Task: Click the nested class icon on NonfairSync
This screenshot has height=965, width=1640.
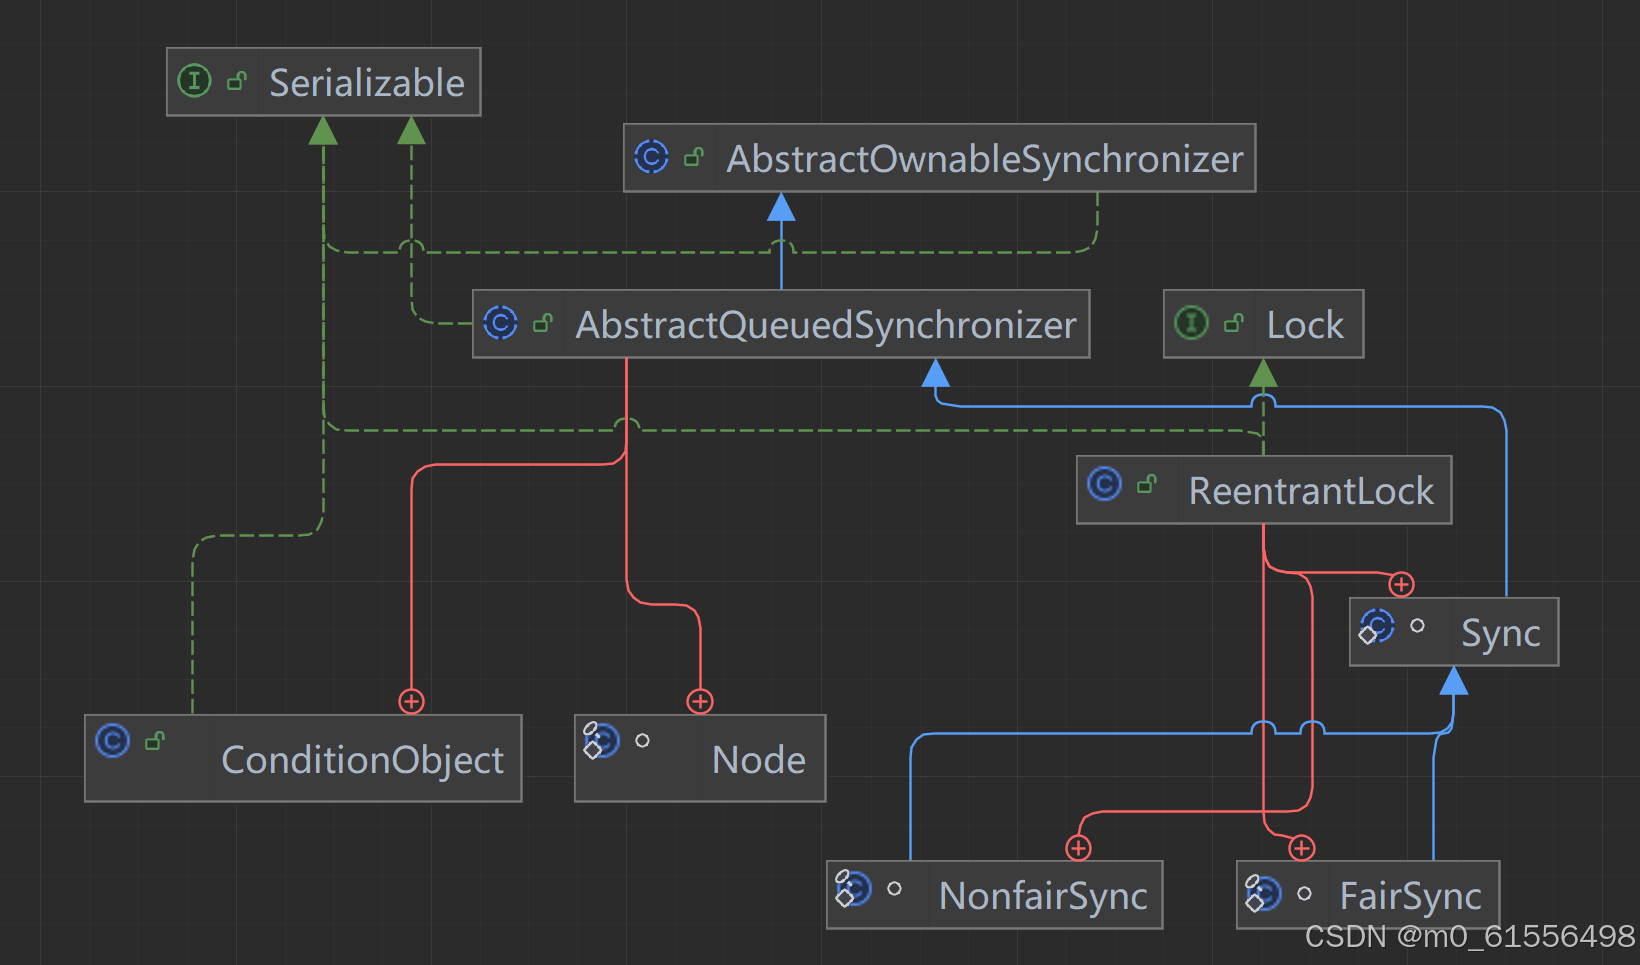Action: [x=855, y=887]
